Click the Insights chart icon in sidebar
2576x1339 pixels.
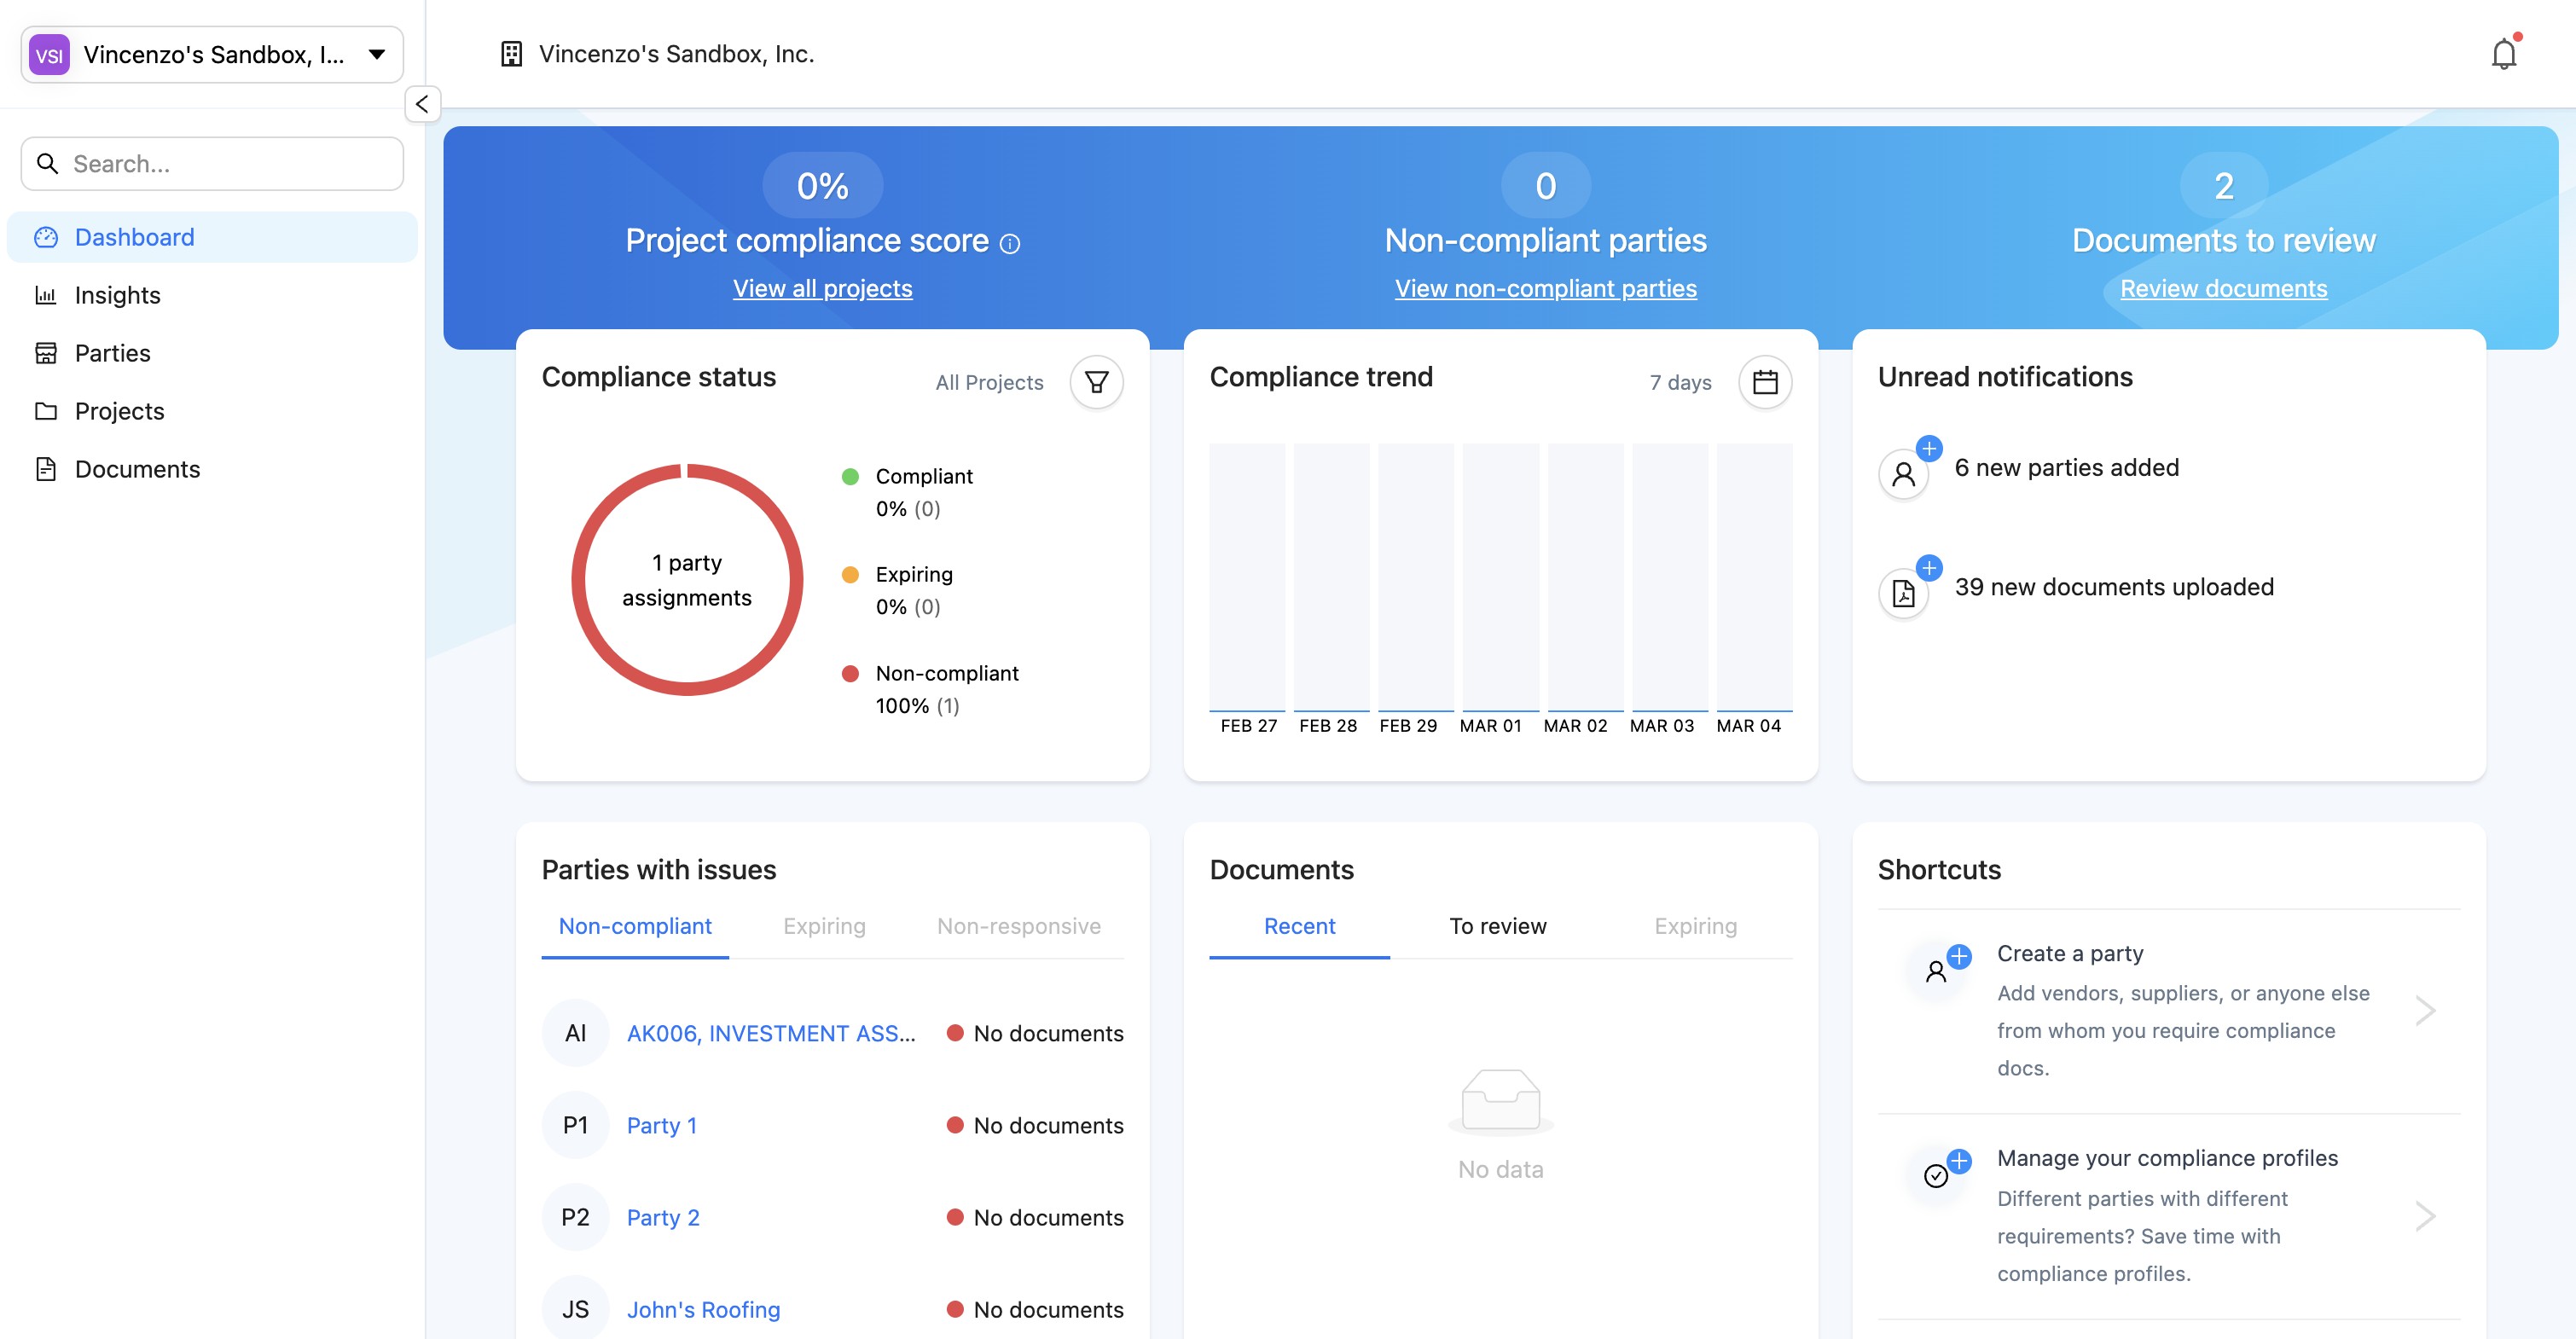(46, 295)
